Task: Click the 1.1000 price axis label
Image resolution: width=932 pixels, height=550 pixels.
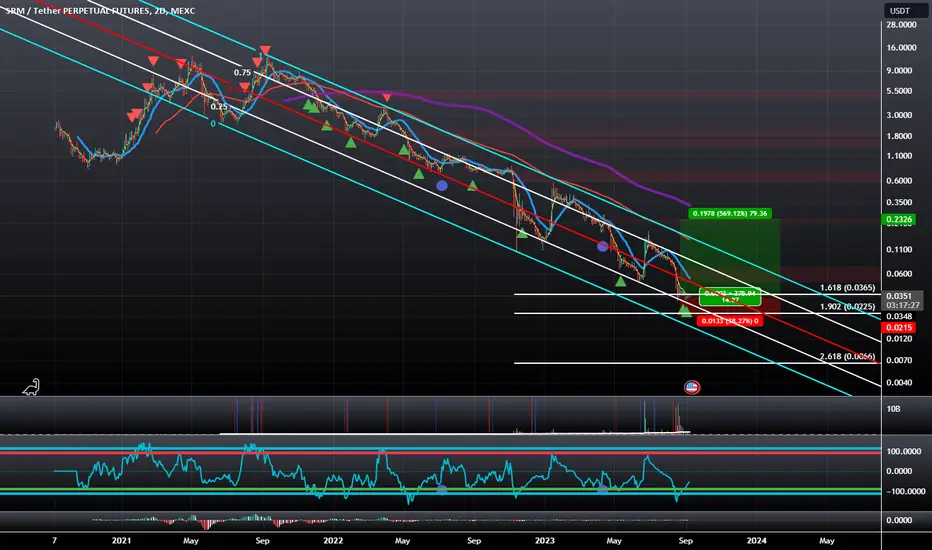Action: click(899, 156)
